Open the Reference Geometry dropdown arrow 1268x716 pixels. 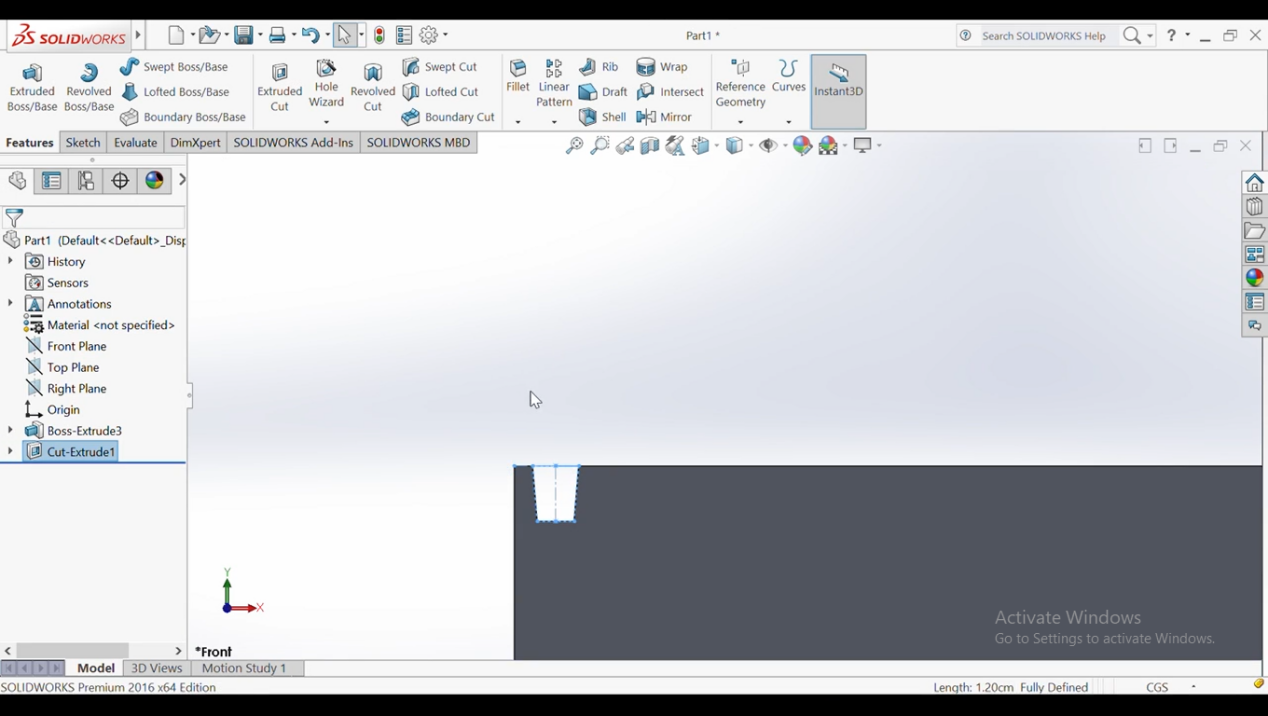coord(741,122)
